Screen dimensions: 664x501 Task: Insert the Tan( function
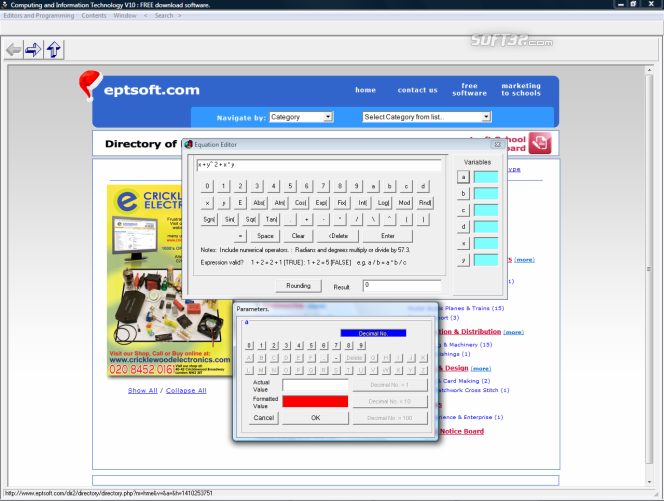click(271, 219)
